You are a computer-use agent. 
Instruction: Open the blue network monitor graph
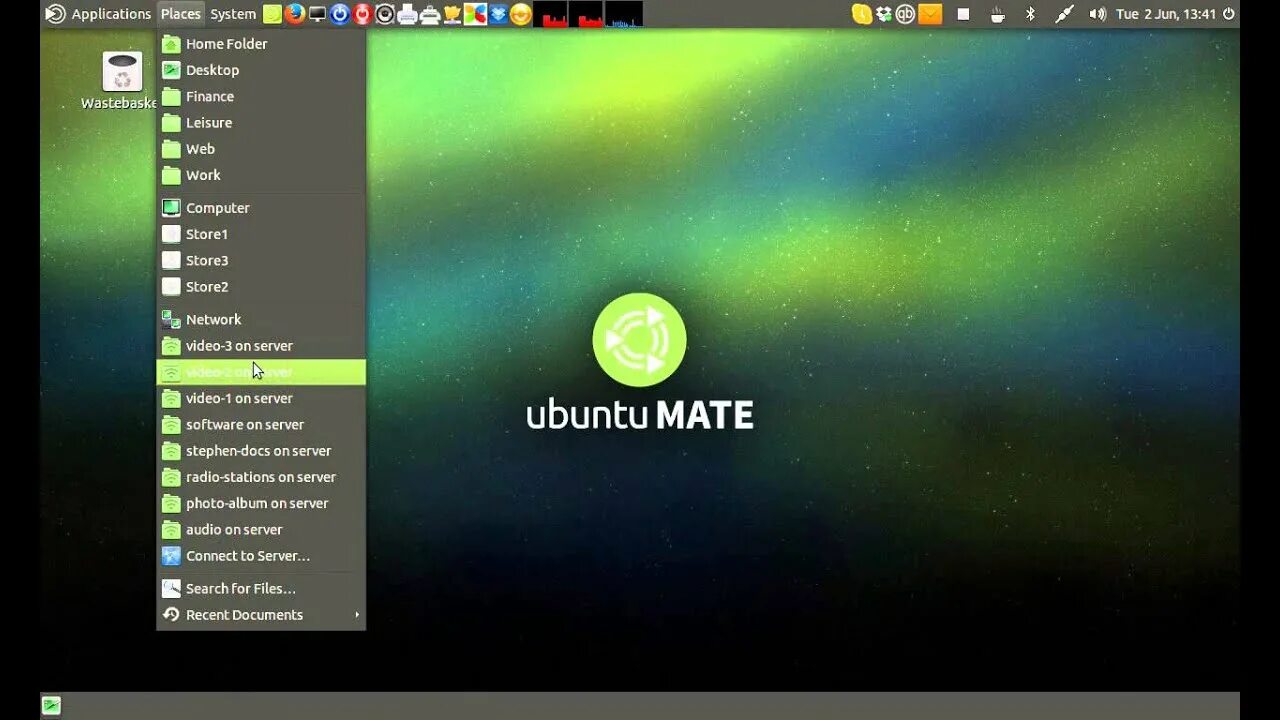pyautogui.click(x=624, y=14)
